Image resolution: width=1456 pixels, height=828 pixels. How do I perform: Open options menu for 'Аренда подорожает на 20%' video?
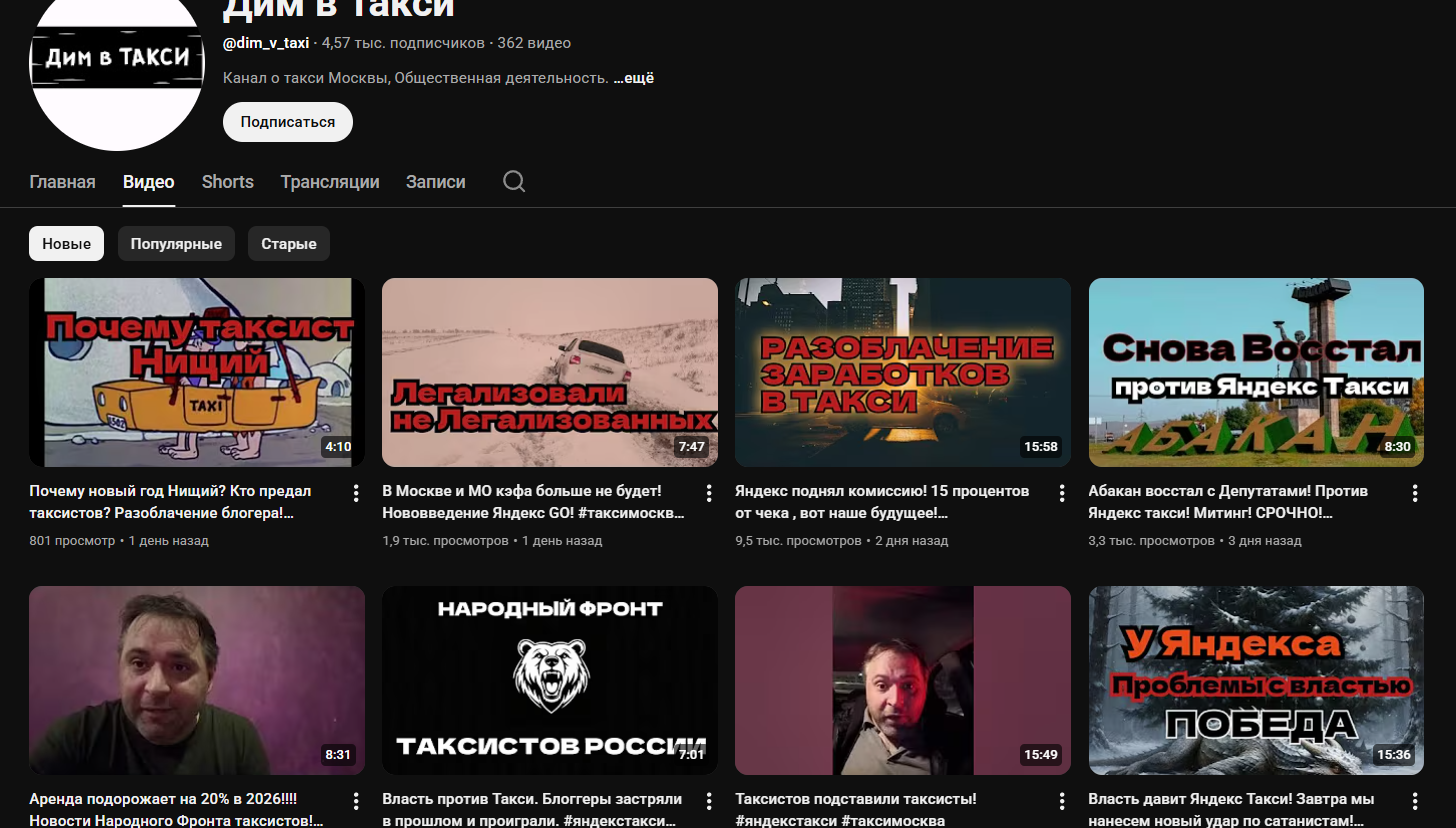click(x=356, y=801)
